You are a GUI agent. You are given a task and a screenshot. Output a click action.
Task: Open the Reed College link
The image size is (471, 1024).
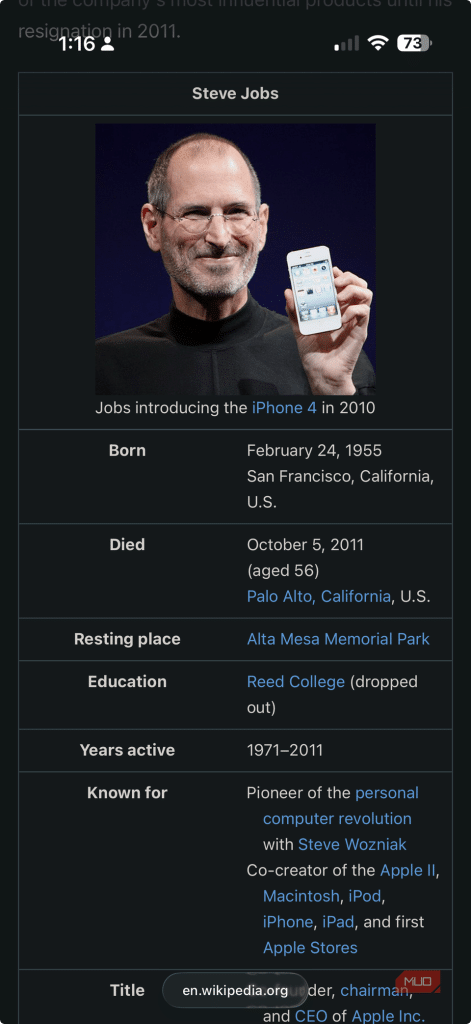coord(296,682)
